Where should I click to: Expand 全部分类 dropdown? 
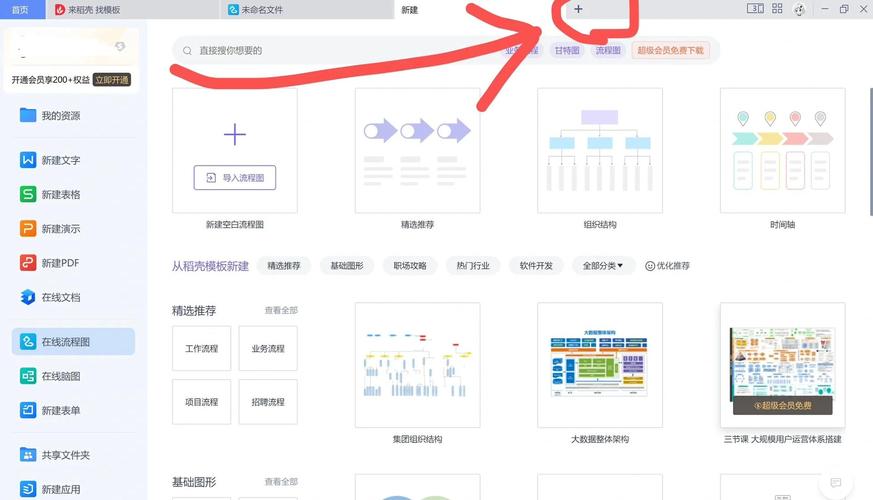(602, 266)
